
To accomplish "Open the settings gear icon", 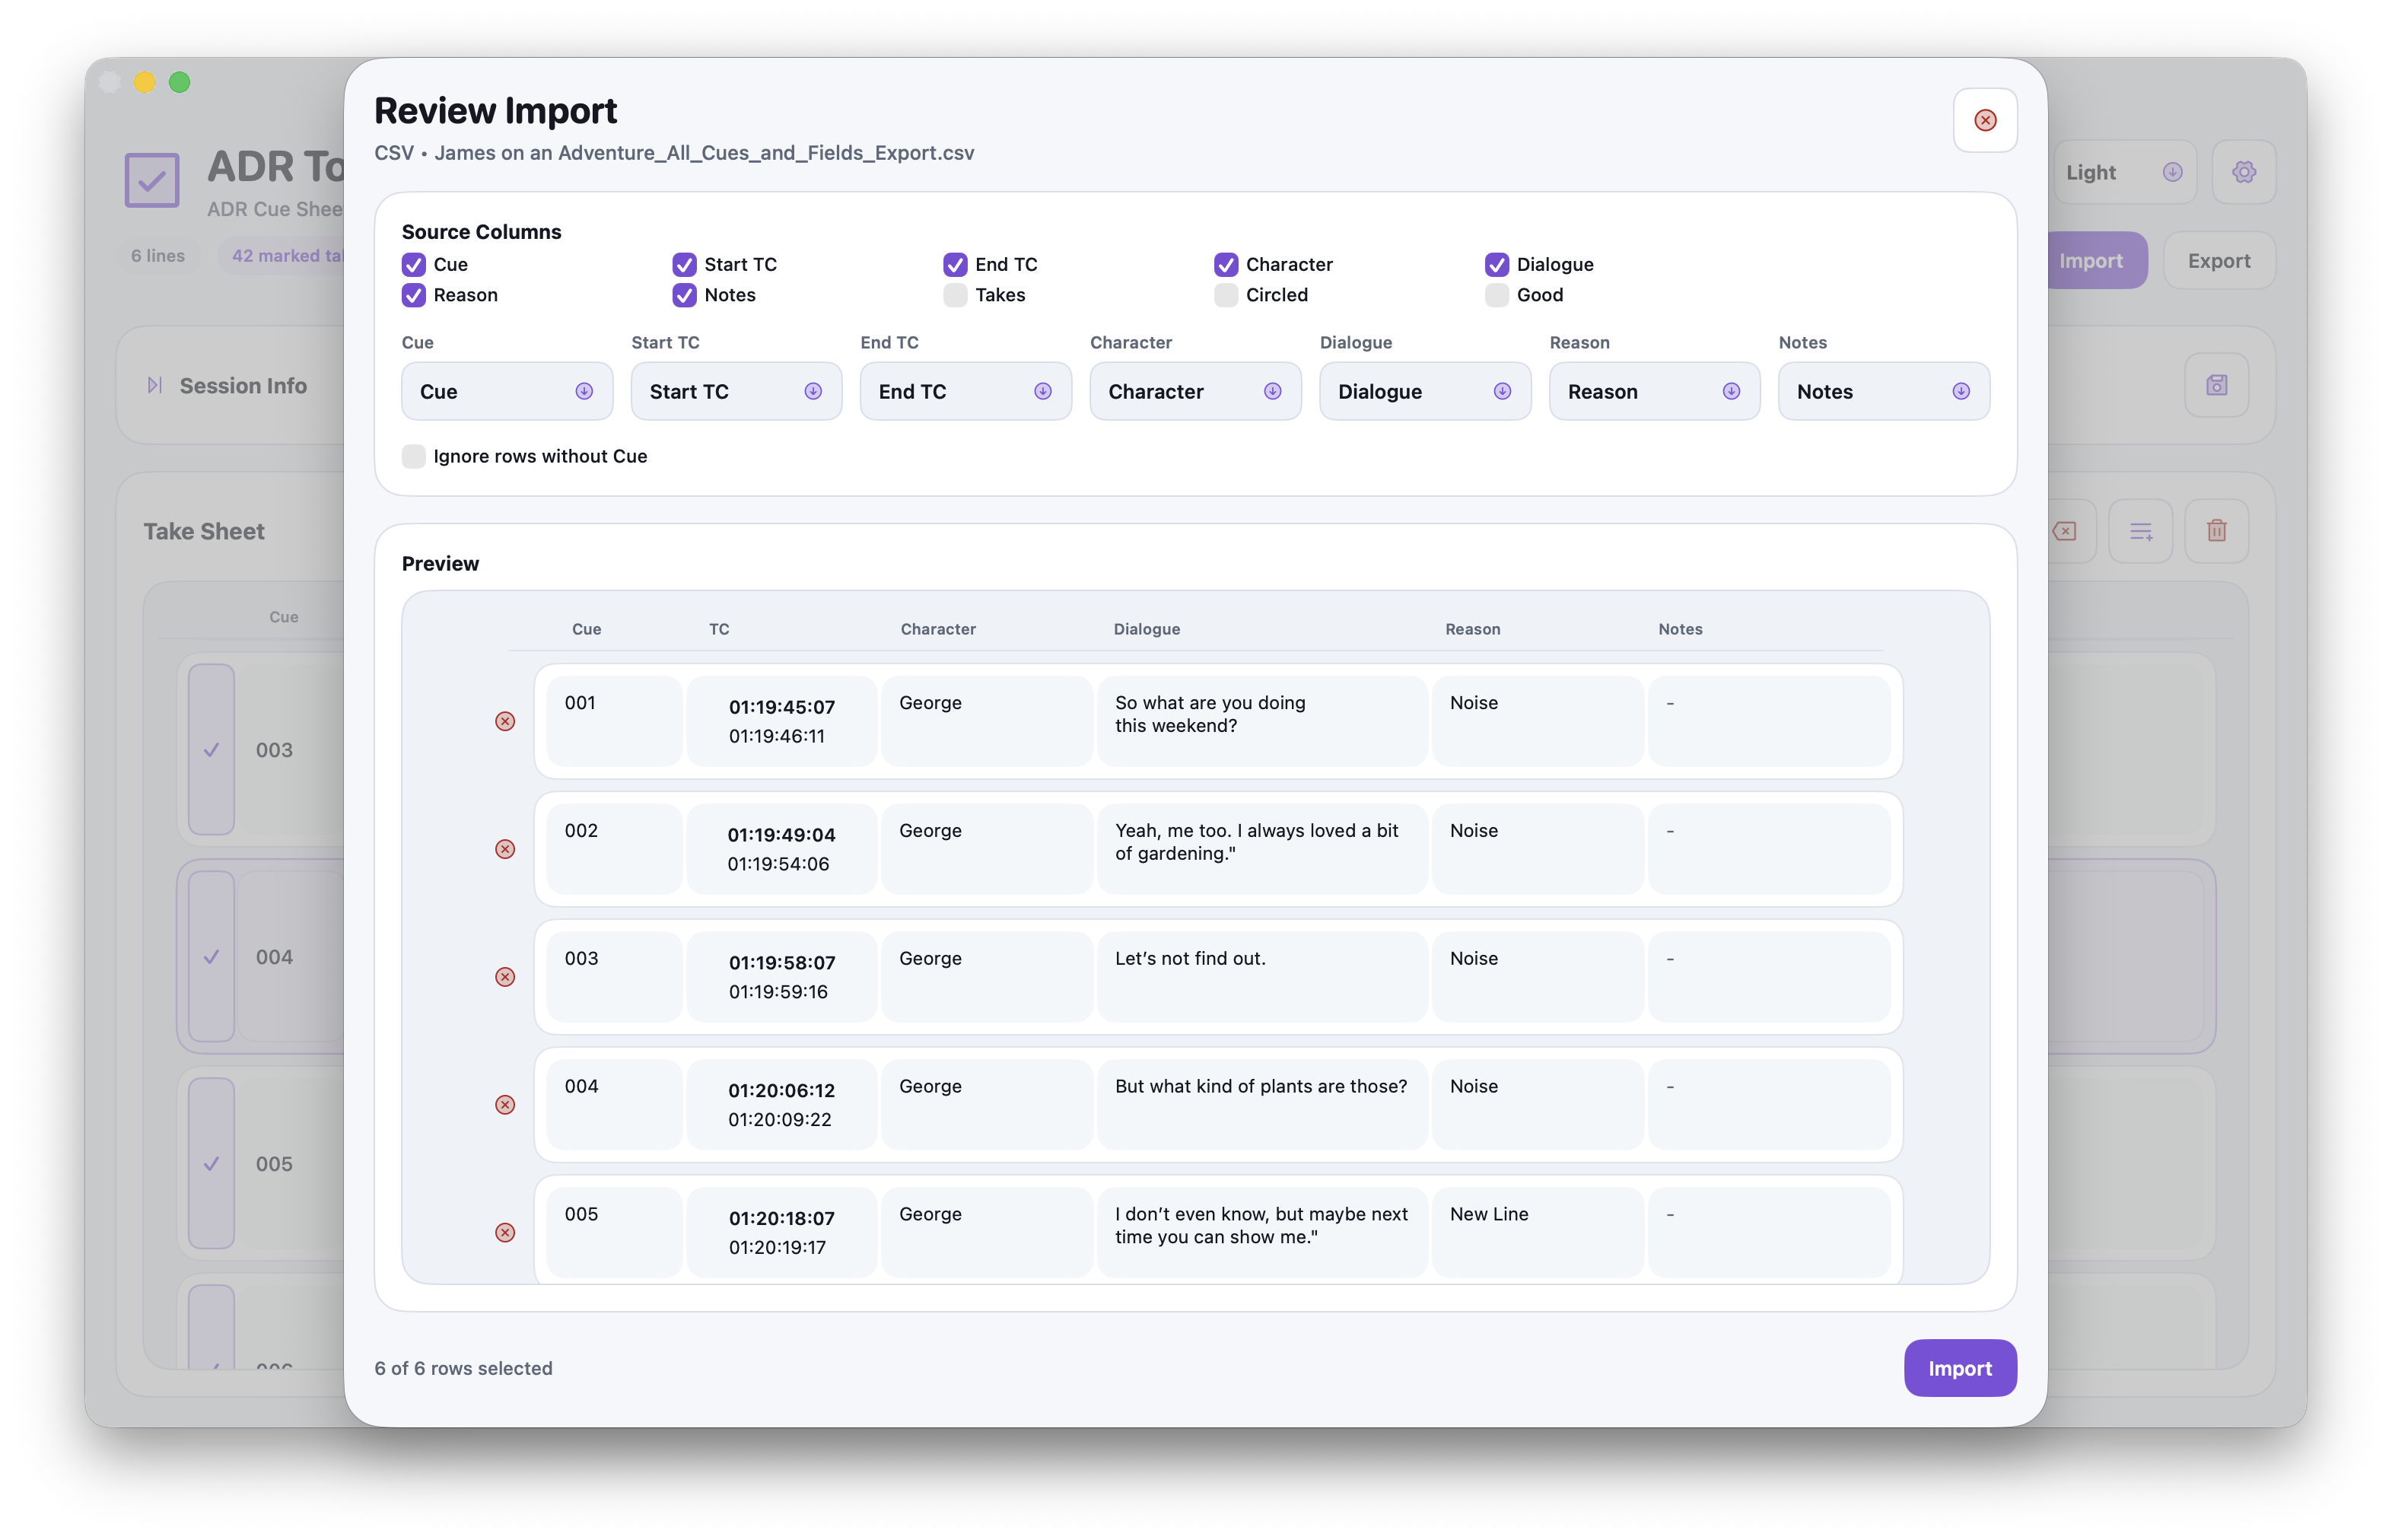I will 2243,171.
